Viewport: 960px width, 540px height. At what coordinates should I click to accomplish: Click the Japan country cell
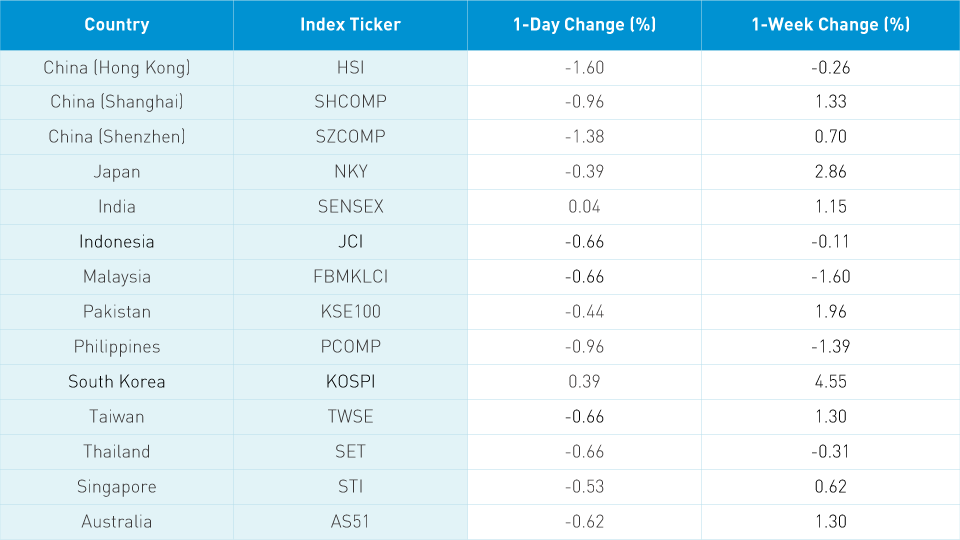pos(117,172)
